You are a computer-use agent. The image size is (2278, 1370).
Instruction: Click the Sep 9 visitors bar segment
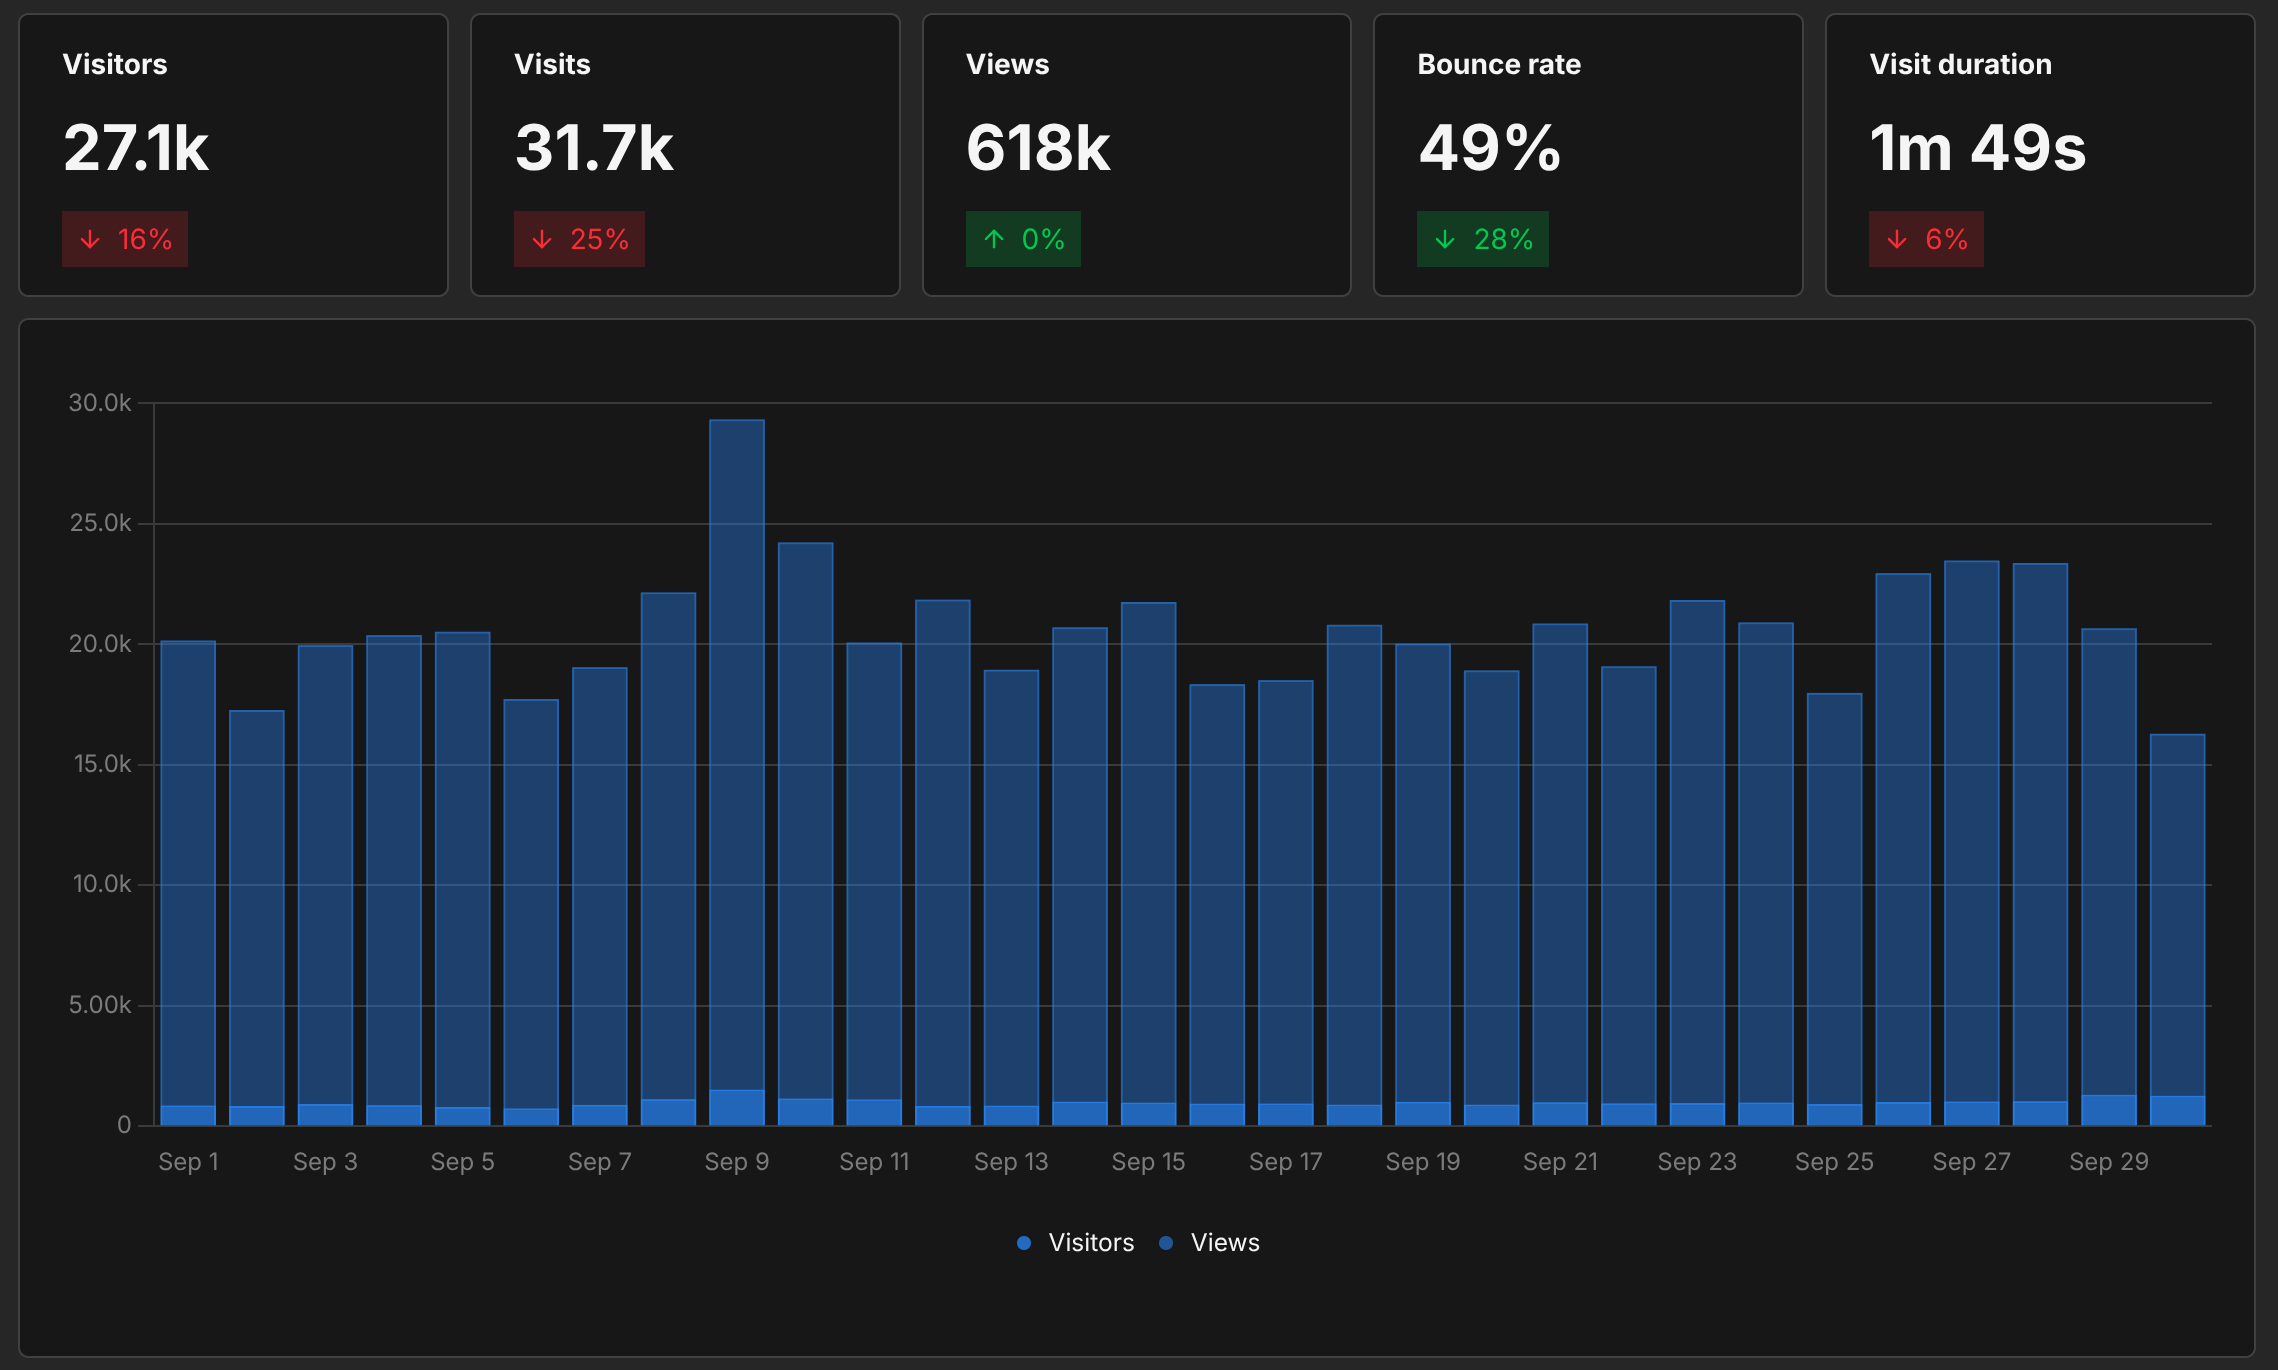(737, 1108)
